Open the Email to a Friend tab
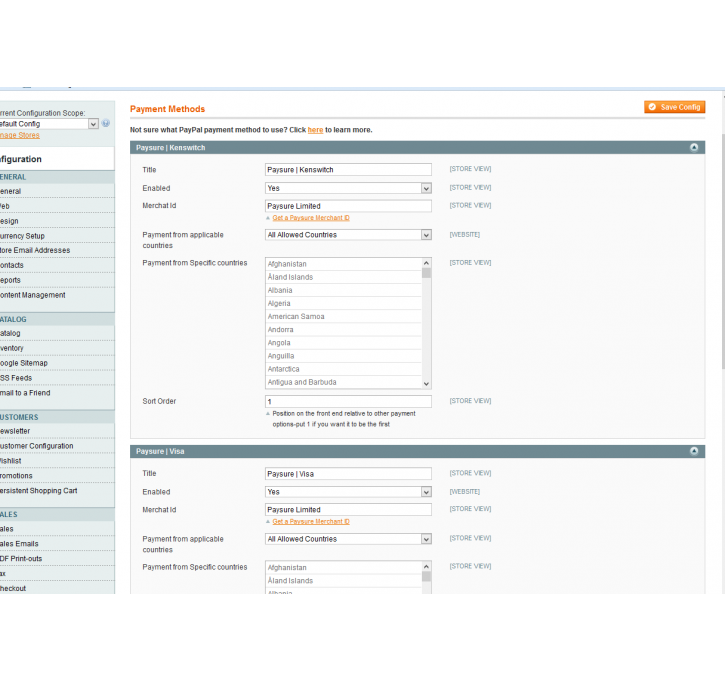 pos(57,393)
